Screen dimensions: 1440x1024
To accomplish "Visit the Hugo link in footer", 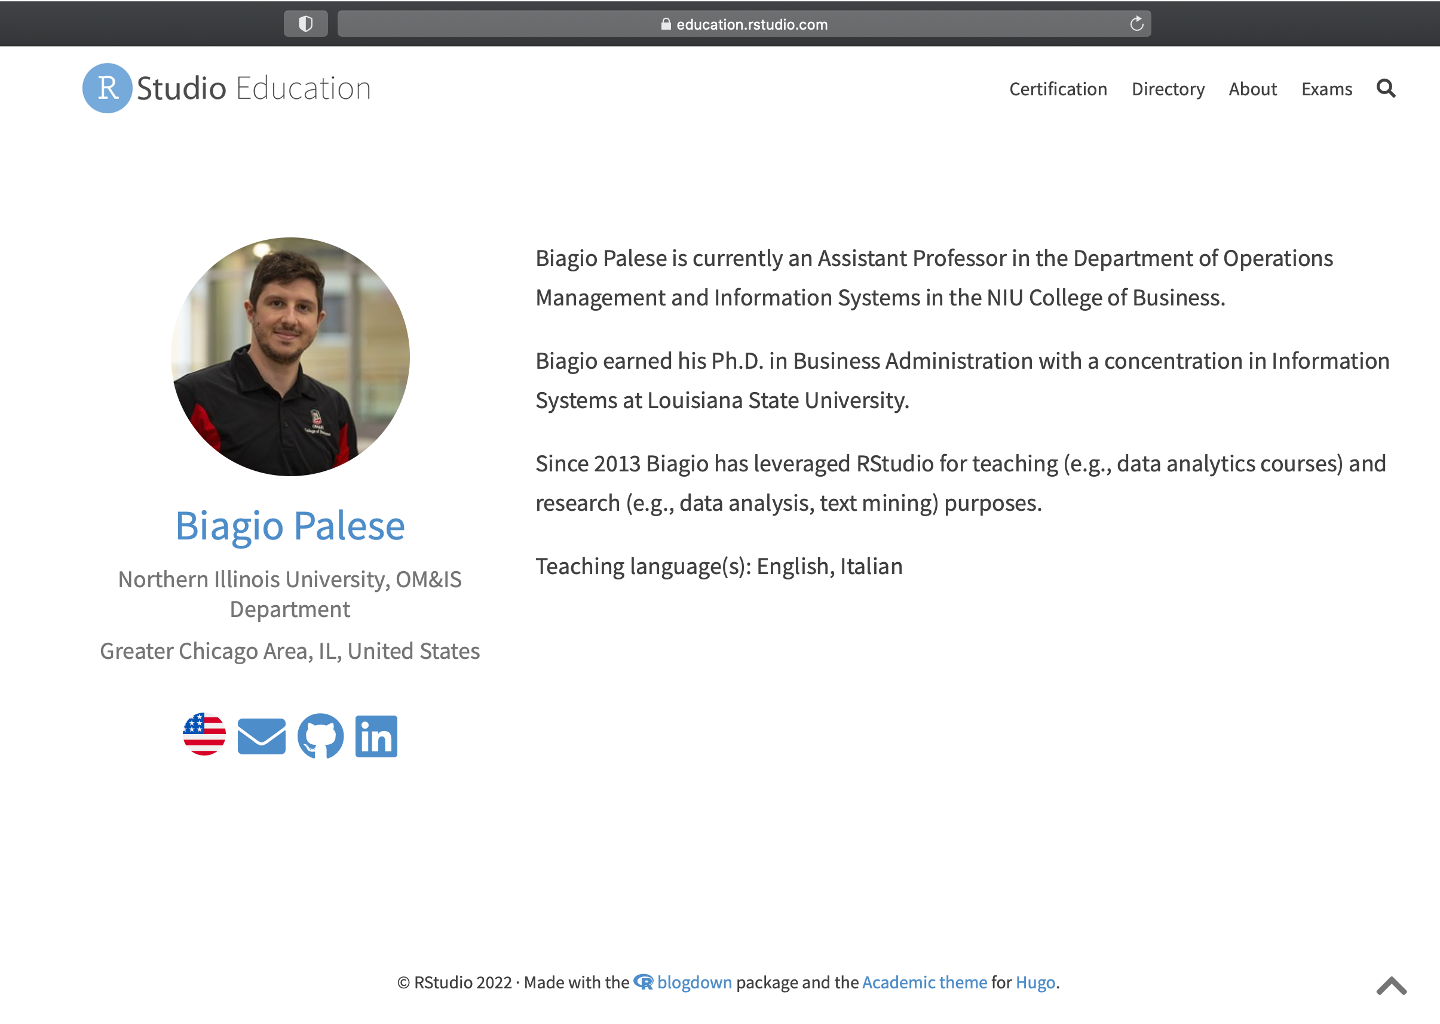I will point(1035,982).
